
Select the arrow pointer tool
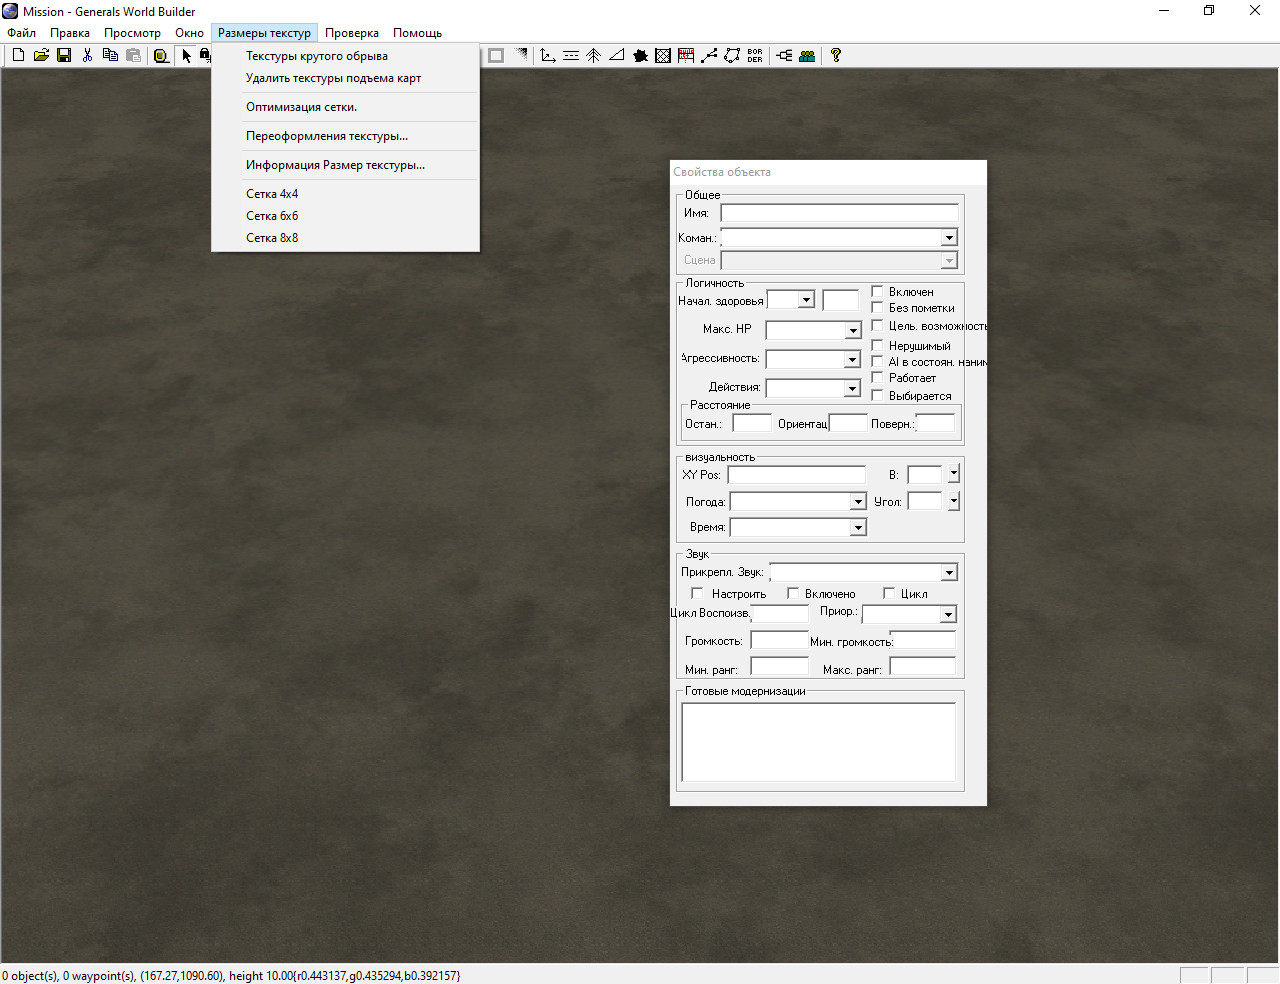pyautogui.click(x=186, y=56)
